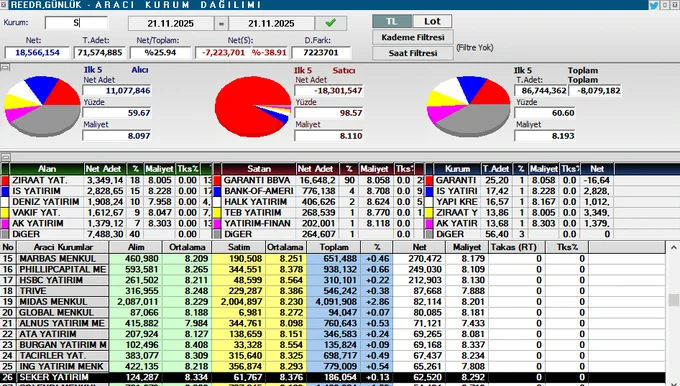Sort by Araci Kurumlar column header
Image resolution: width=680 pixels, height=386 pixels.
click(63, 247)
